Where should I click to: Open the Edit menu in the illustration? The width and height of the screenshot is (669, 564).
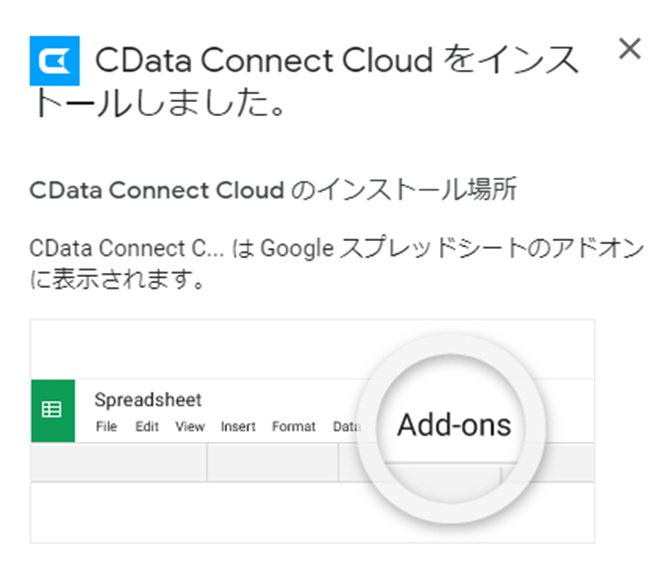147,426
